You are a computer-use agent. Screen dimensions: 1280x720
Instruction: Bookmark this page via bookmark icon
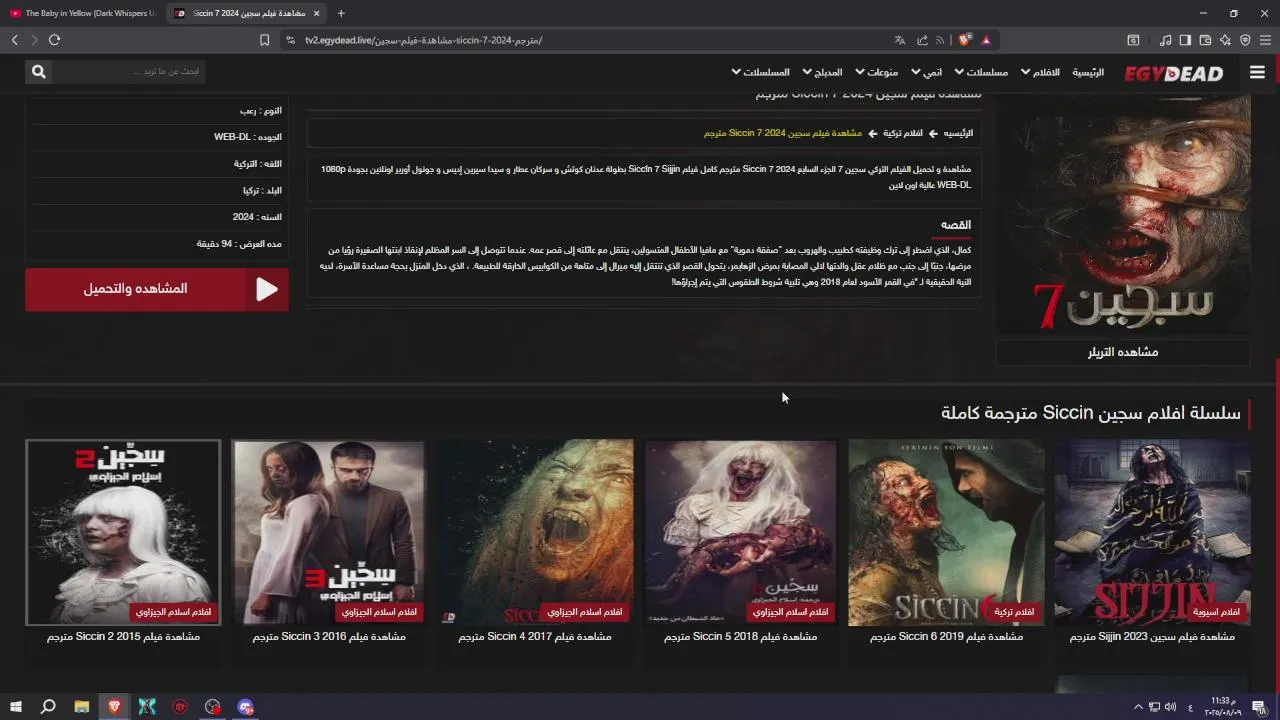point(264,40)
